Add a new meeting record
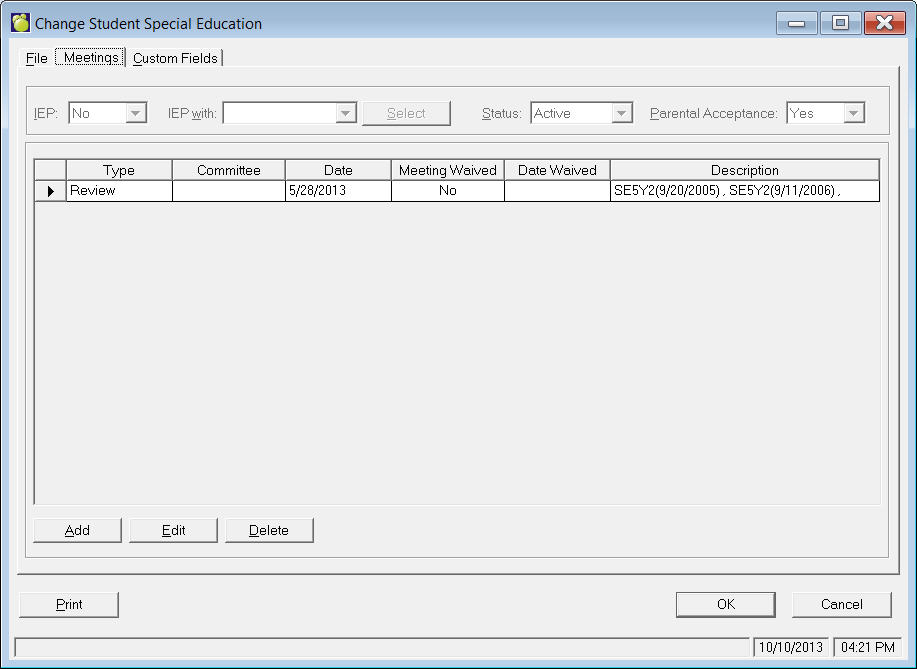 coord(77,530)
